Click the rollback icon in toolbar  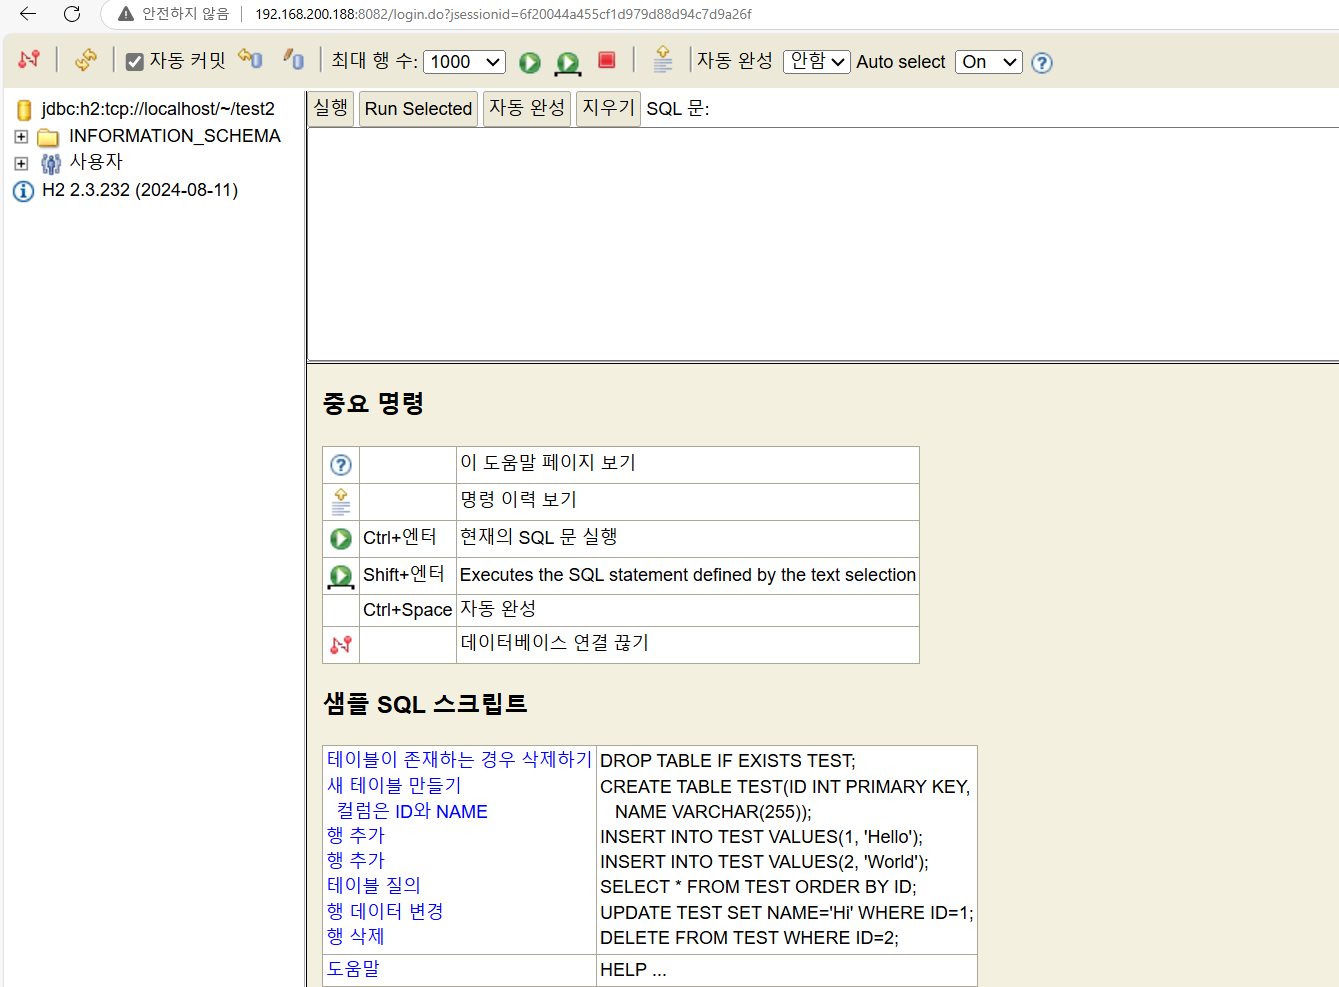(250, 60)
